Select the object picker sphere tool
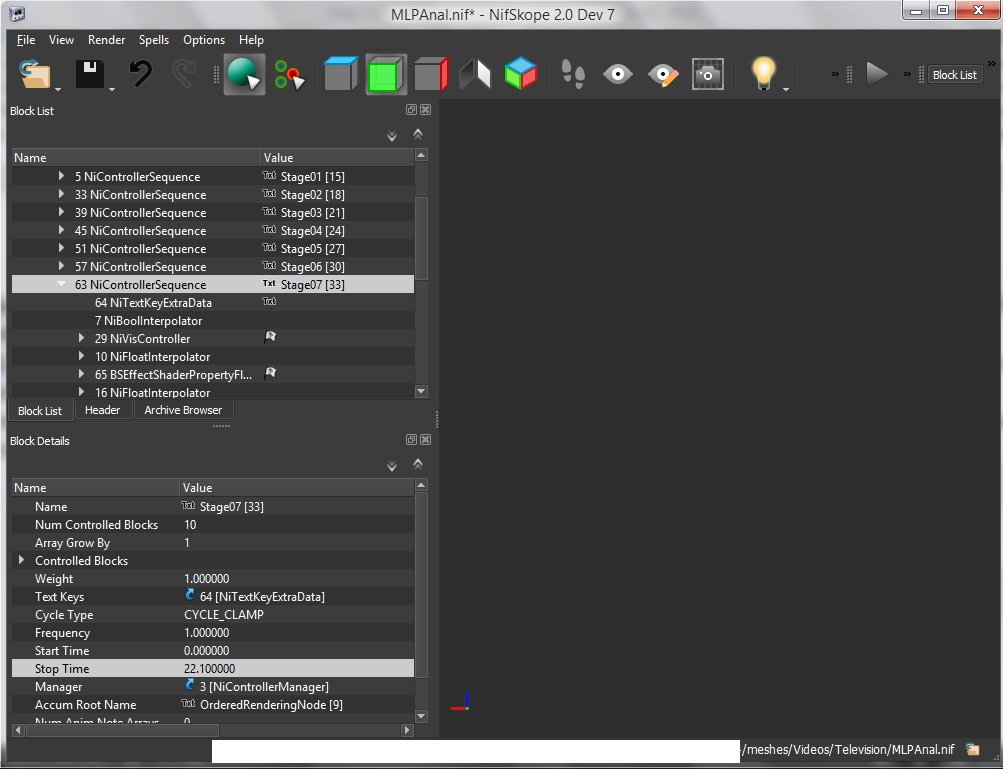Screen dimensions: 1003x769 click(x=243, y=75)
